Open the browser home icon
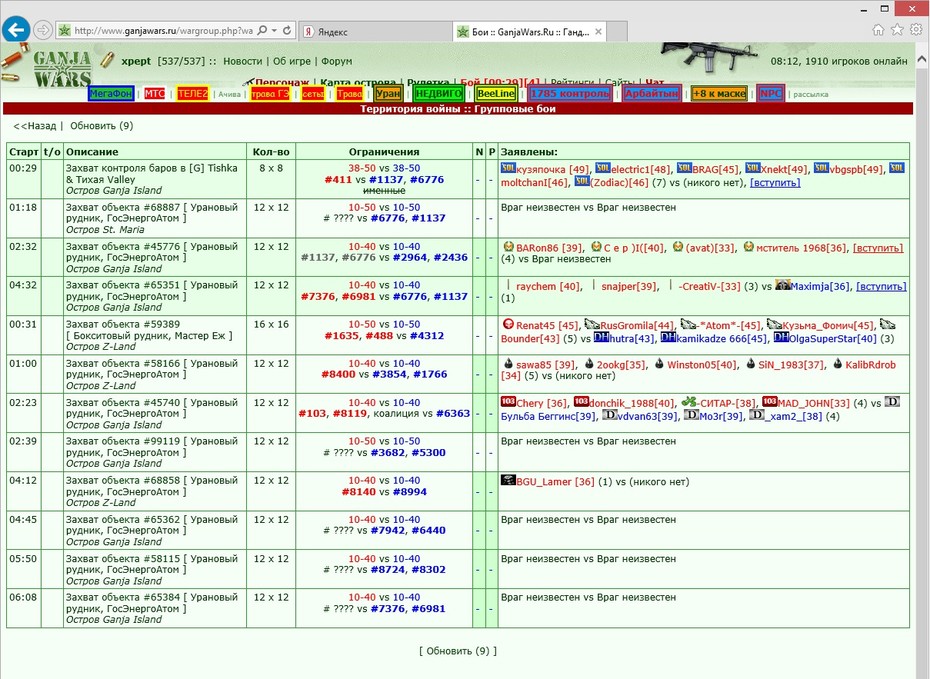The width and height of the screenshot is (930, 679). 878,30
